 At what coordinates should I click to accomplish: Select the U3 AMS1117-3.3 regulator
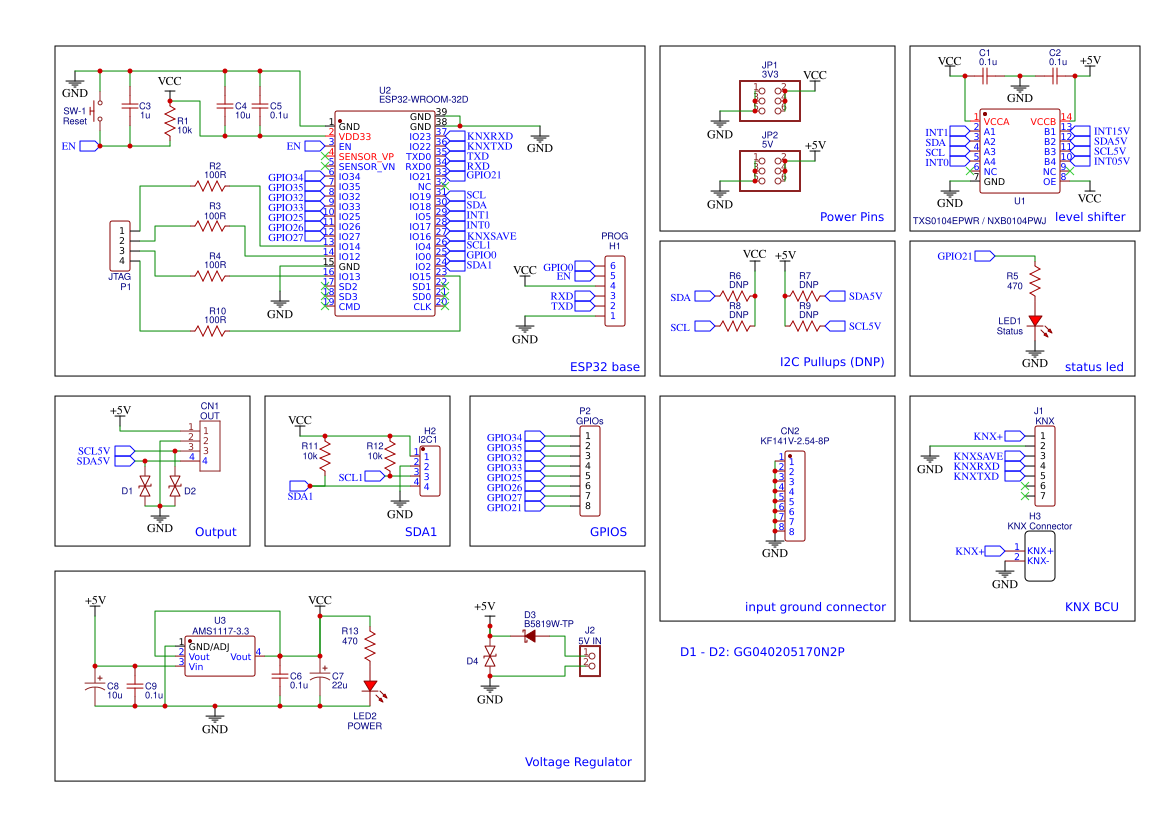coord(220,656)
